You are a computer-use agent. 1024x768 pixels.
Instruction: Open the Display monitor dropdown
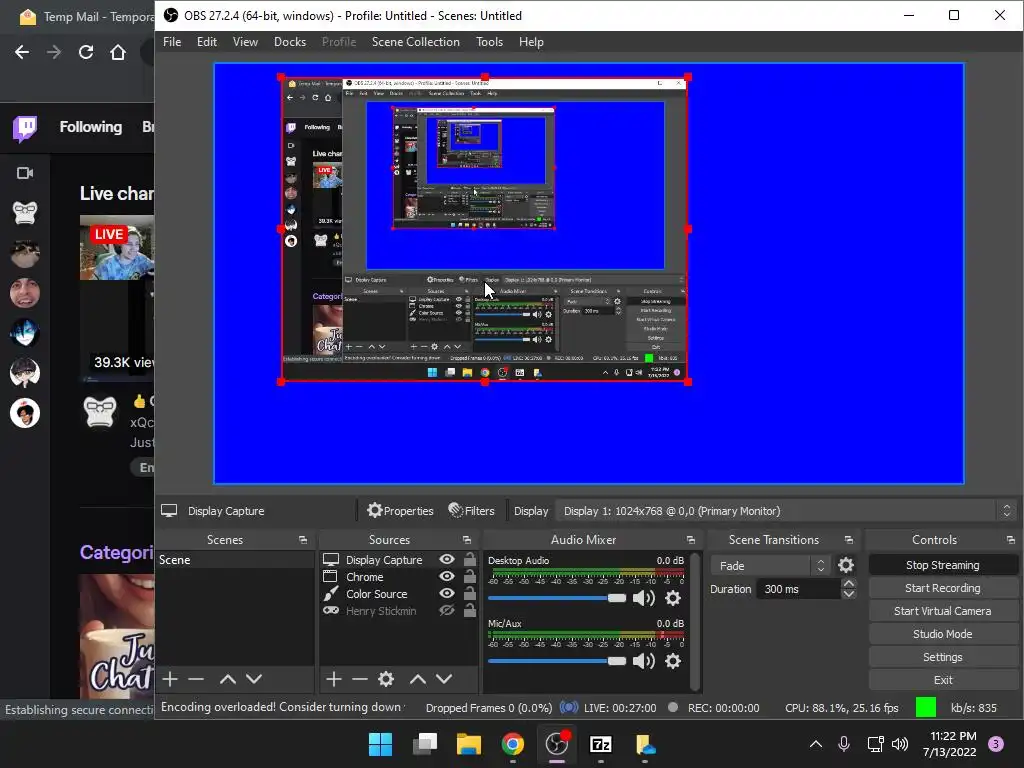coord(786,511)
